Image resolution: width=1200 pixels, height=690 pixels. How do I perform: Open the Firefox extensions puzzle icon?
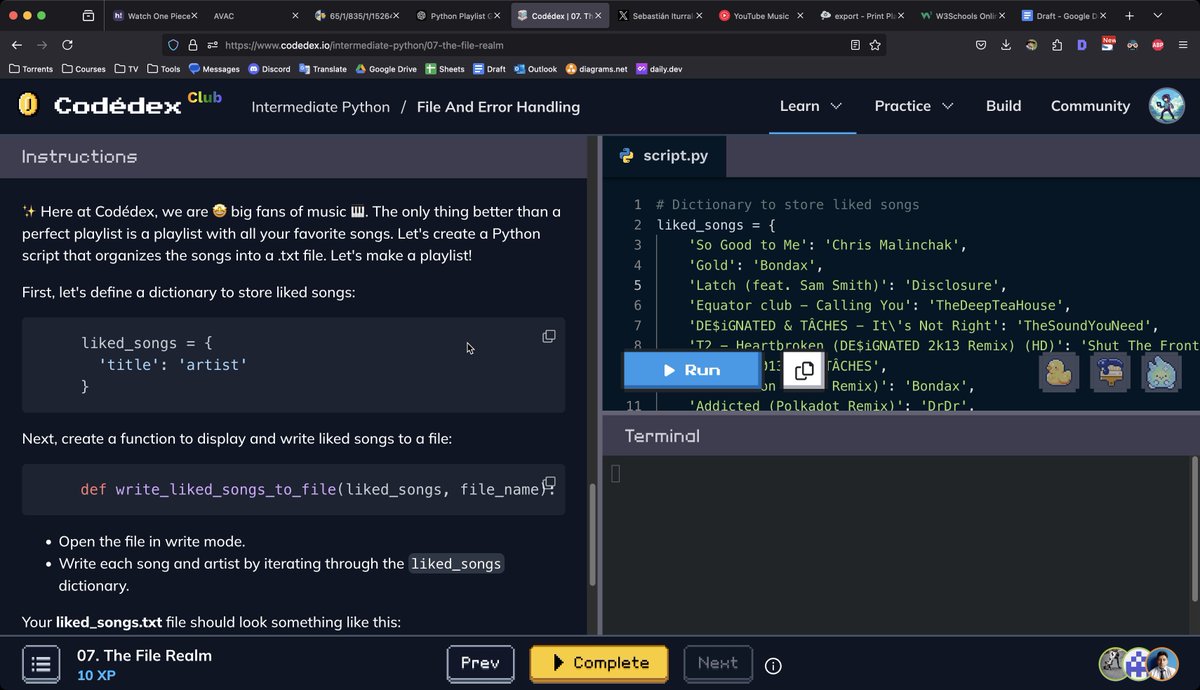pyautogui.click(x=1057, y=45)
